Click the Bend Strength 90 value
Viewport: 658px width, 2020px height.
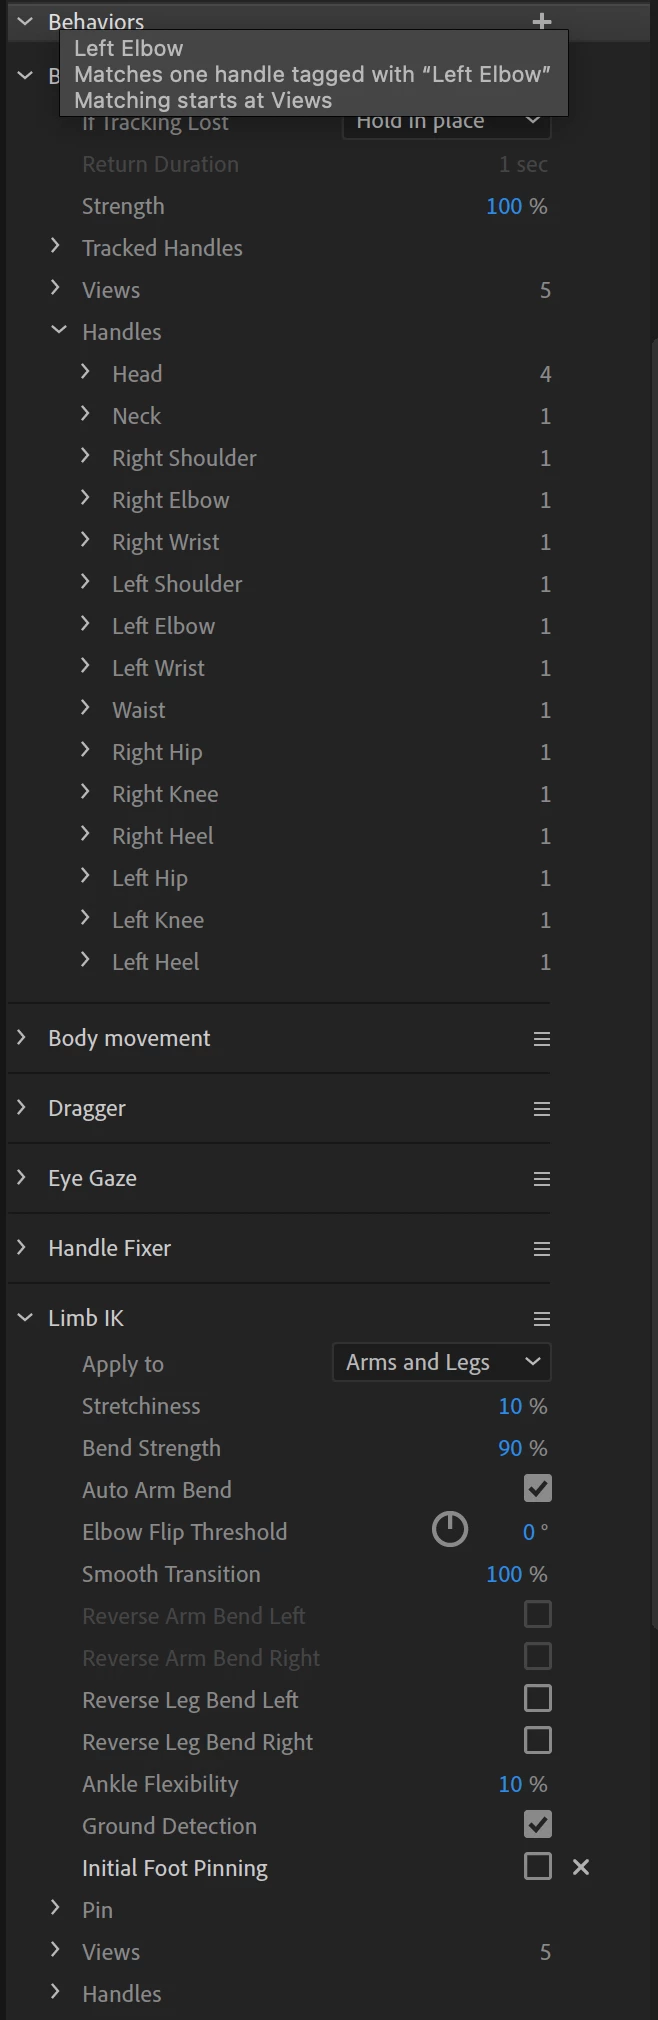click(510, 1448)
